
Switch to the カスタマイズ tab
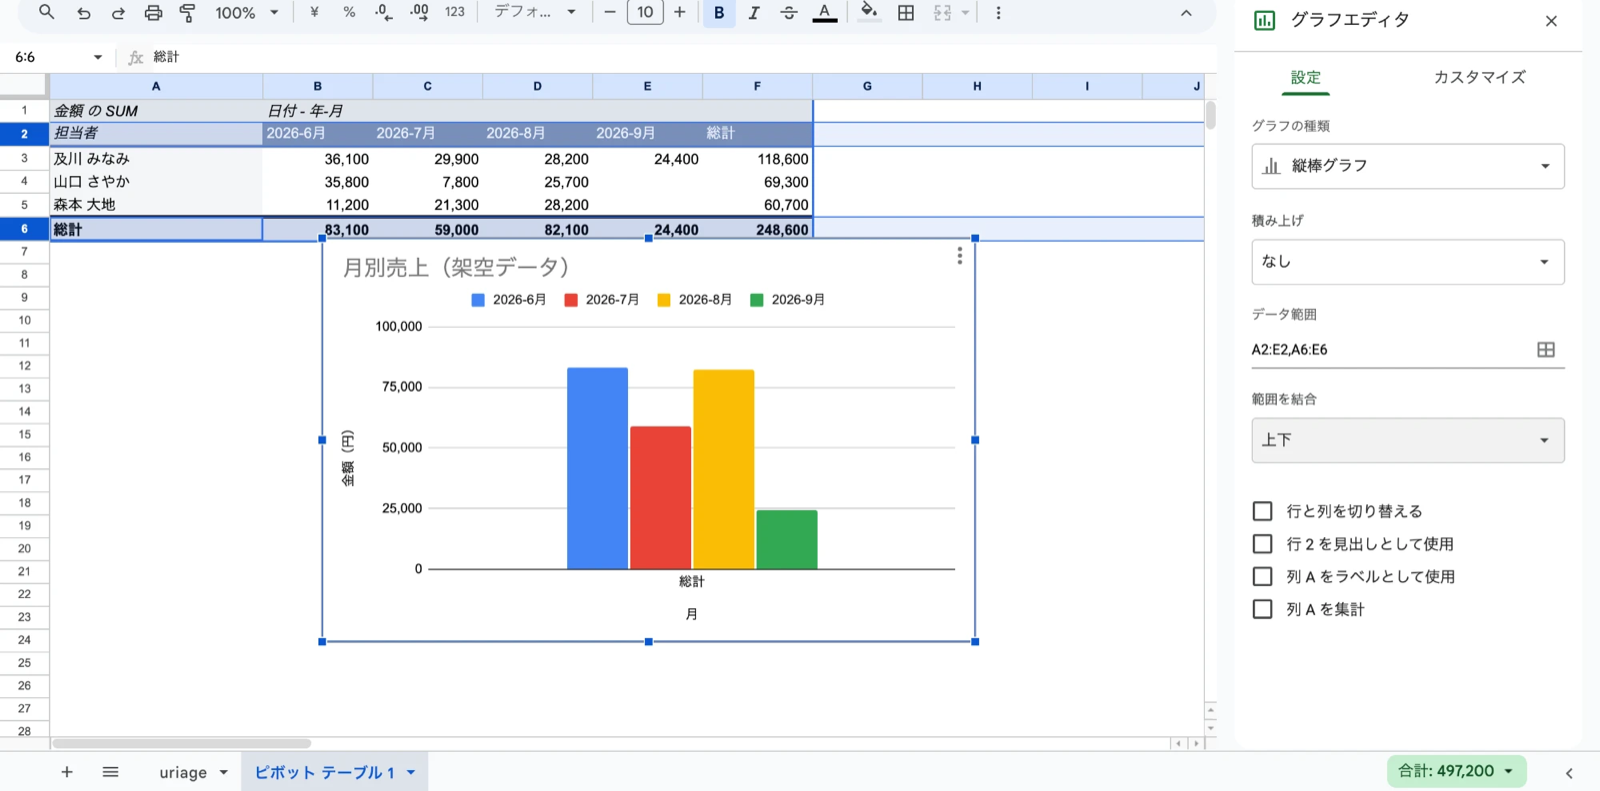point(1479,77)
